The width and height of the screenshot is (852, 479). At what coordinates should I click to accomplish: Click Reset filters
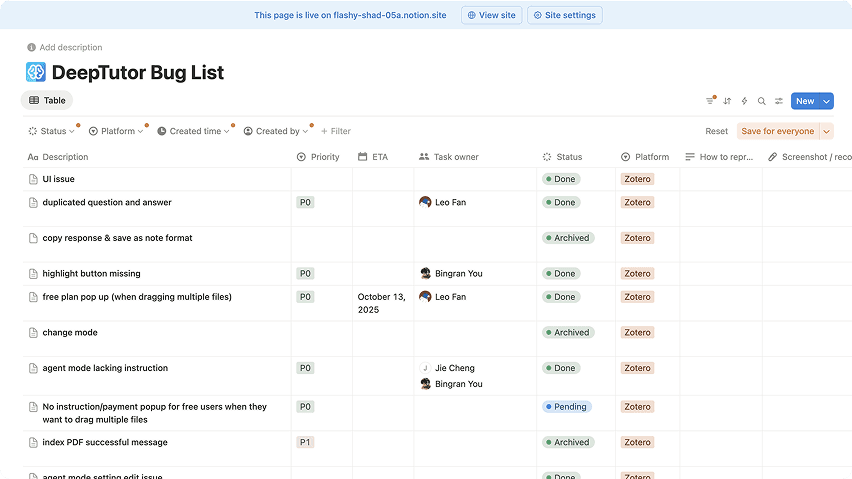click(716, 131)
